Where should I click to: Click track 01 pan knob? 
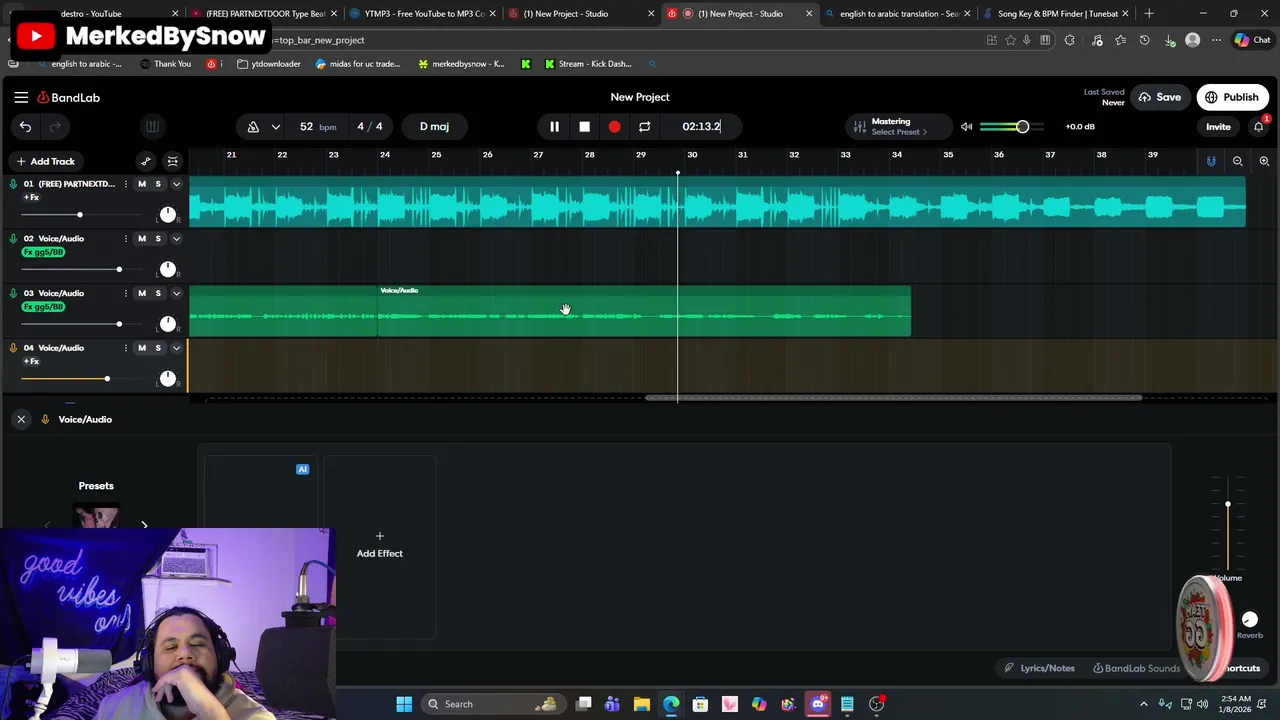(x=168, y=215)
